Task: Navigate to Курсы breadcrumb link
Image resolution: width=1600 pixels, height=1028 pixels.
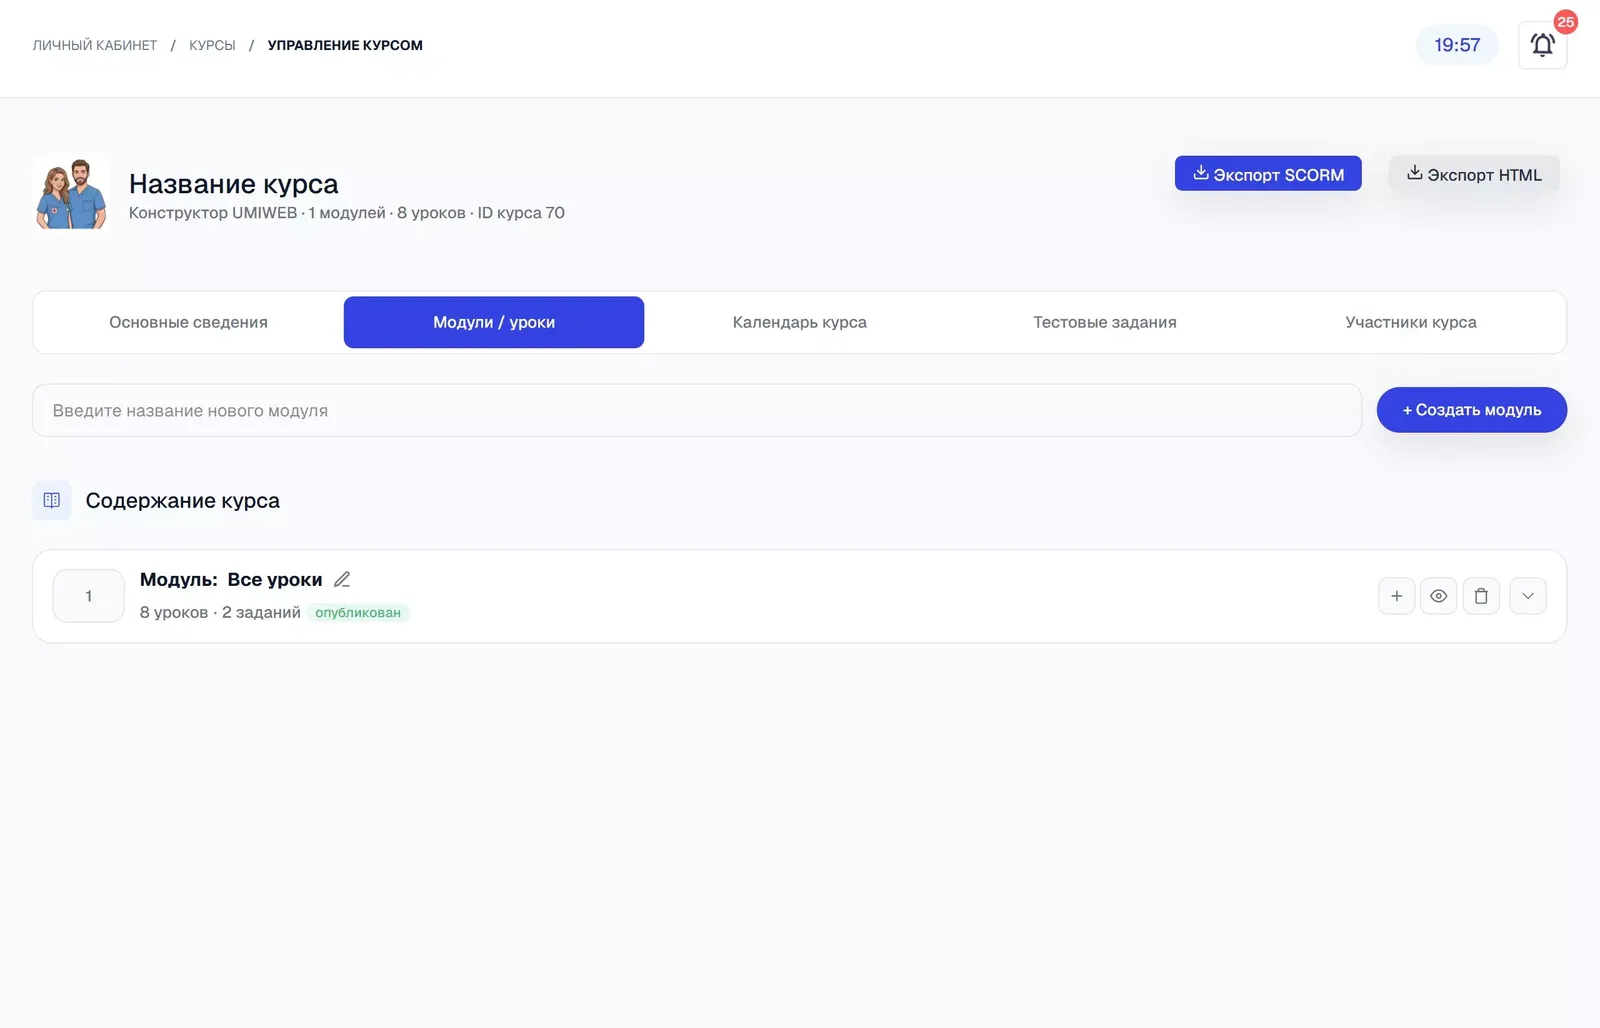Action: coord(212,45)
